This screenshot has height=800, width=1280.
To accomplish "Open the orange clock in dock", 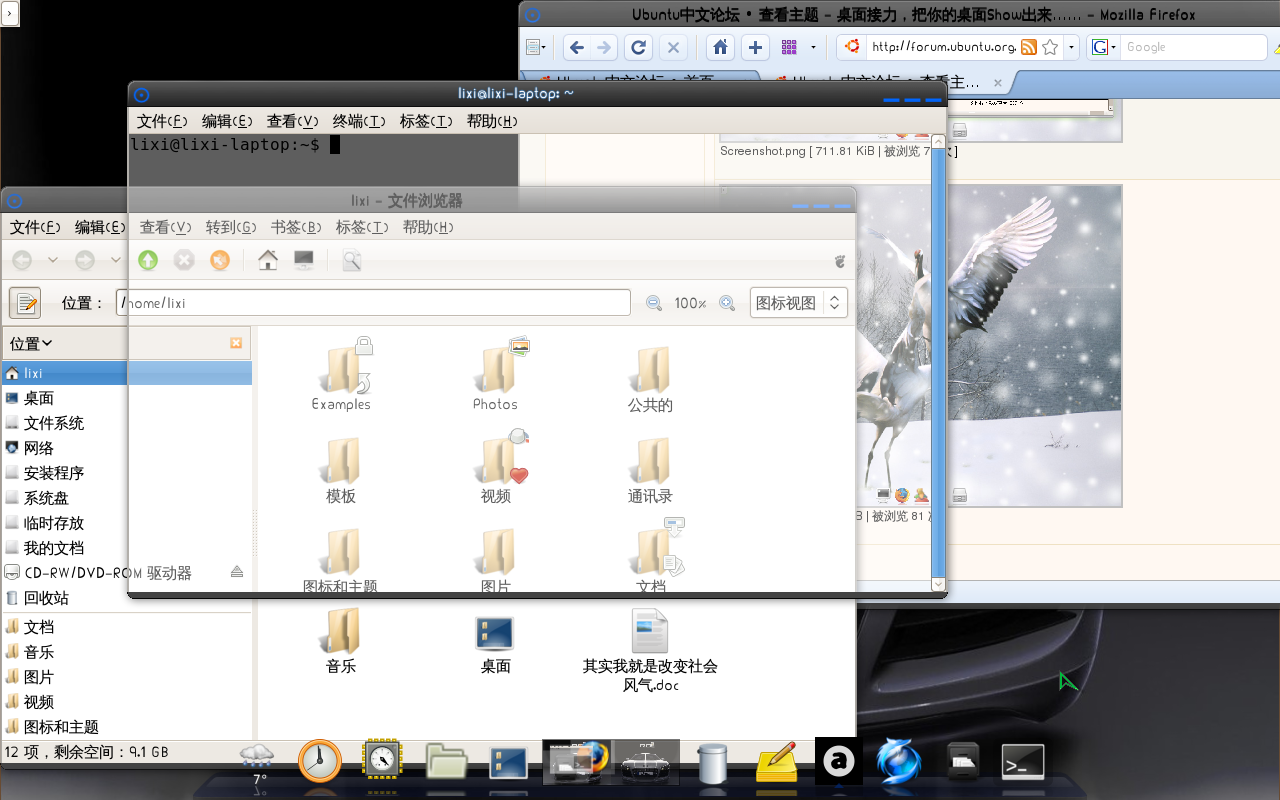I will coord(320,761).
